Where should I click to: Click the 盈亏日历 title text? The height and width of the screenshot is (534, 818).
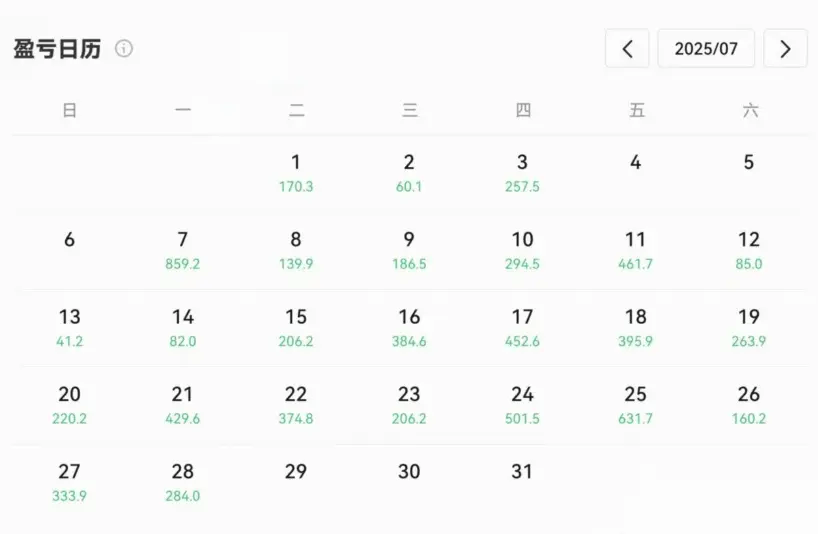(57, 49)
